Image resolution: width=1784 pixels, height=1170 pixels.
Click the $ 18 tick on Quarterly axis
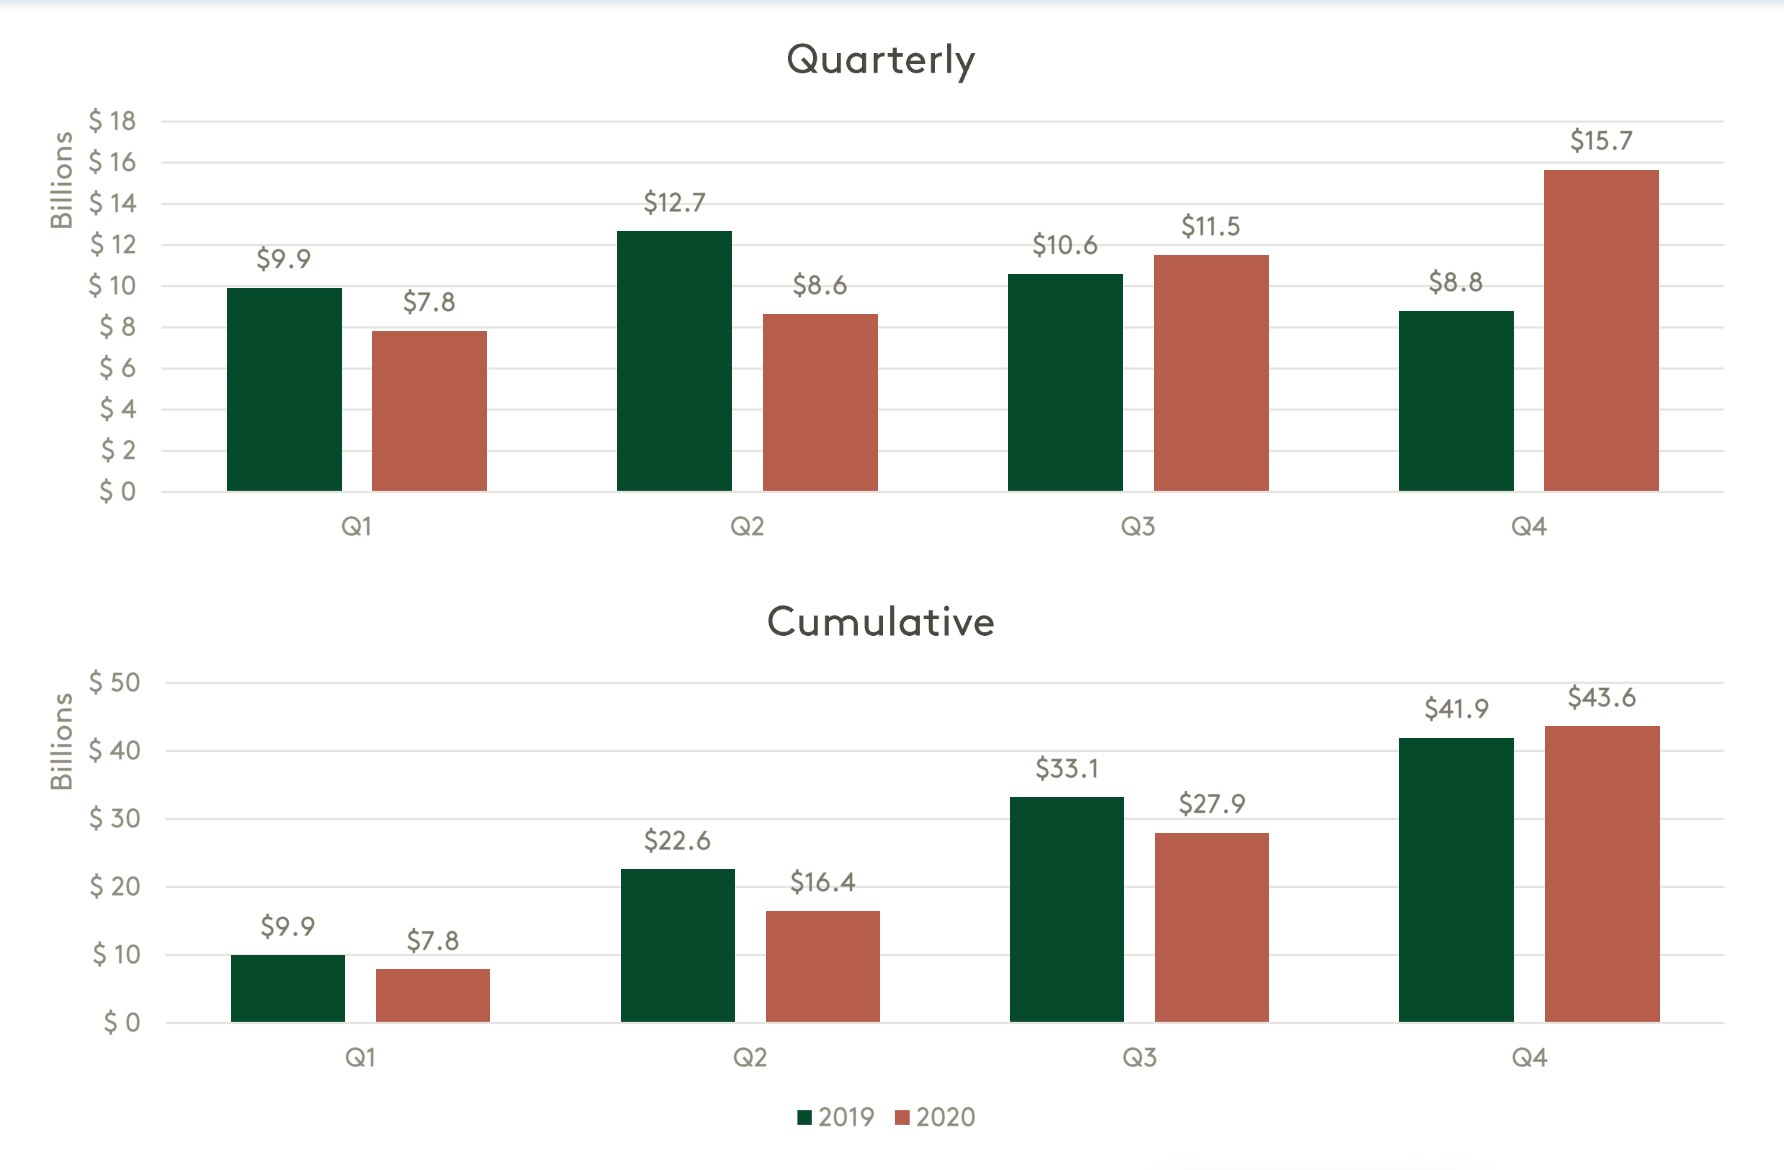click(x=112, y=121)
